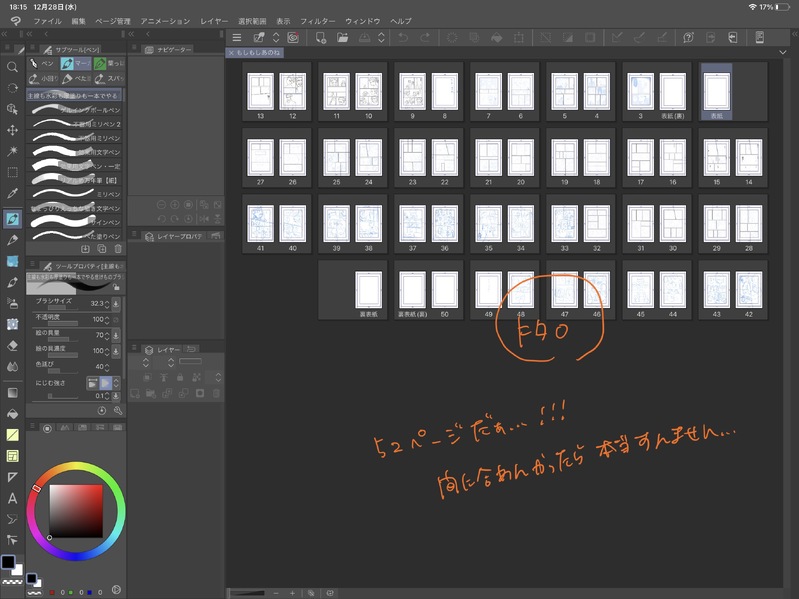
Task: Open the アニメーション menu
Action: click(x=165, y=21)
